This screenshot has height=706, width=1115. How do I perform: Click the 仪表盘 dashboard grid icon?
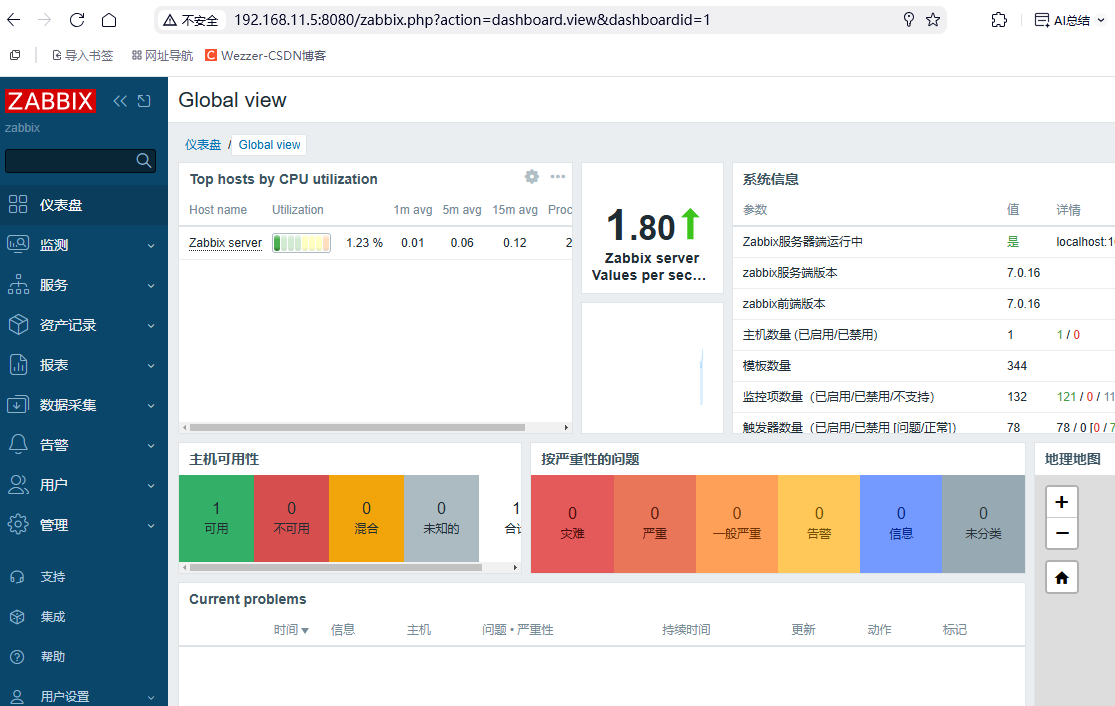click(x=18, y=205)
